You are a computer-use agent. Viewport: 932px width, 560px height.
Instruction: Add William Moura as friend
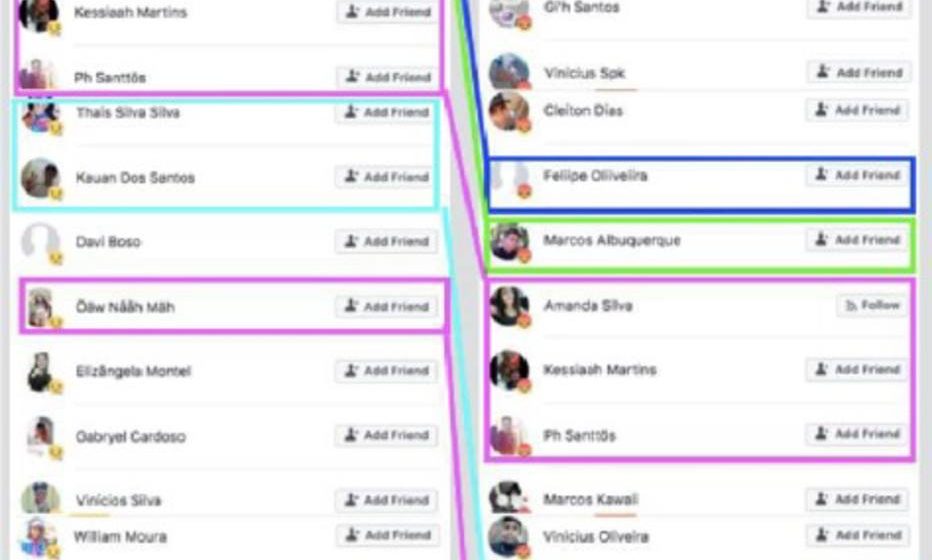point(388,535)
